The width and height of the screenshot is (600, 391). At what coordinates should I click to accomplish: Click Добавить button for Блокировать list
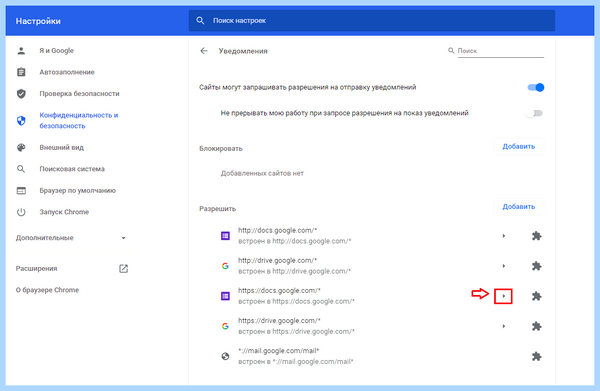pyautogui.click(x=518, y=147)
